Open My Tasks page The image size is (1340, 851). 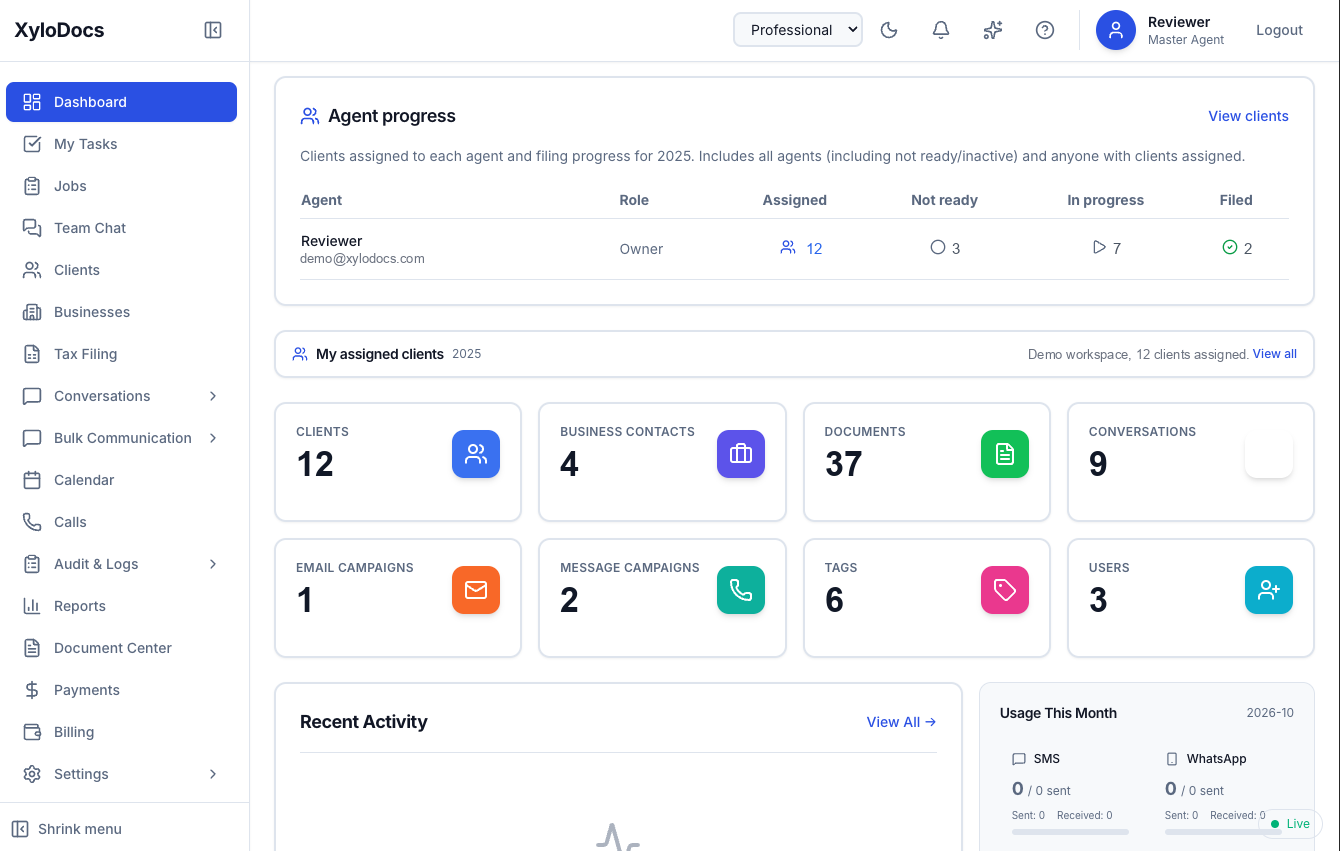click(x=121, y=144)
